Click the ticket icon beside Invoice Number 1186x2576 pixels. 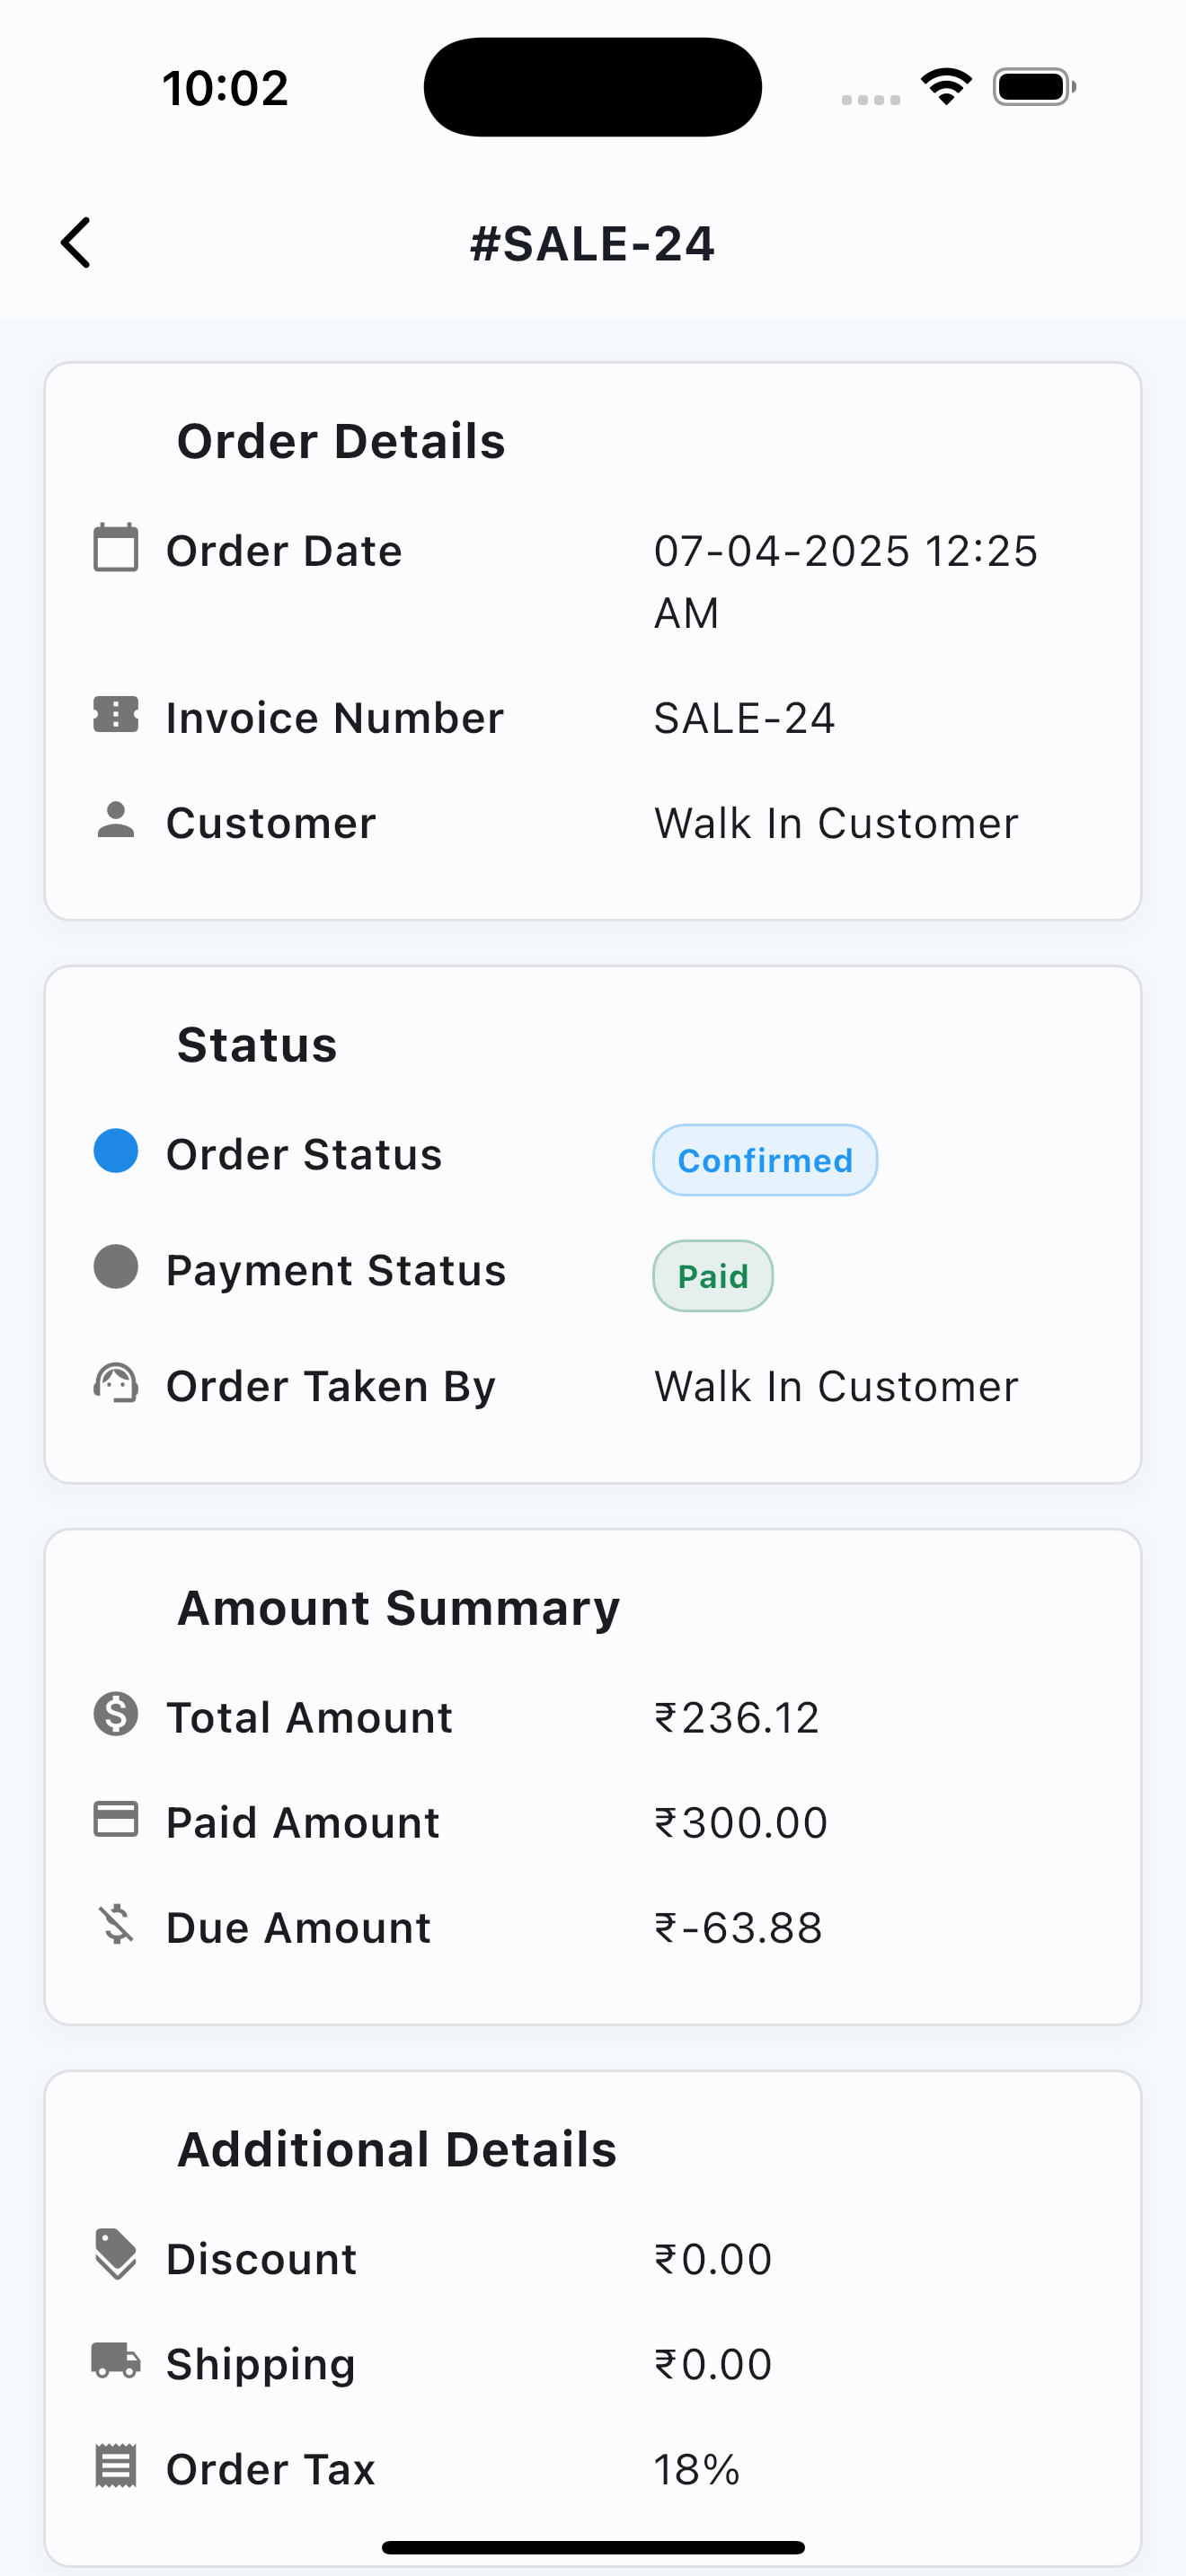point(116,715)
